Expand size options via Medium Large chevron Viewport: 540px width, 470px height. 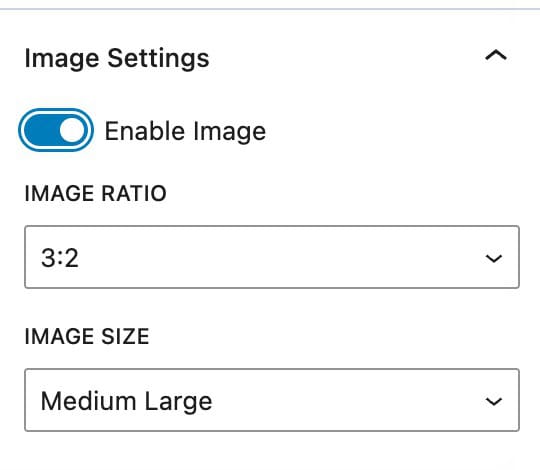[494, 401]
